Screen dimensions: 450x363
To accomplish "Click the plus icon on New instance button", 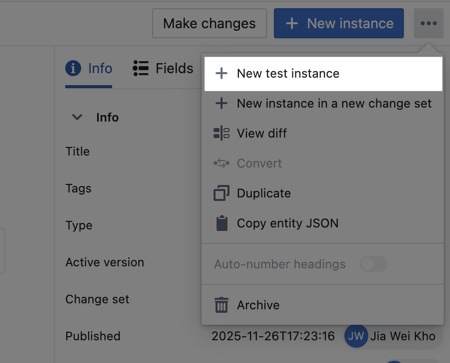I will point(292,24).
